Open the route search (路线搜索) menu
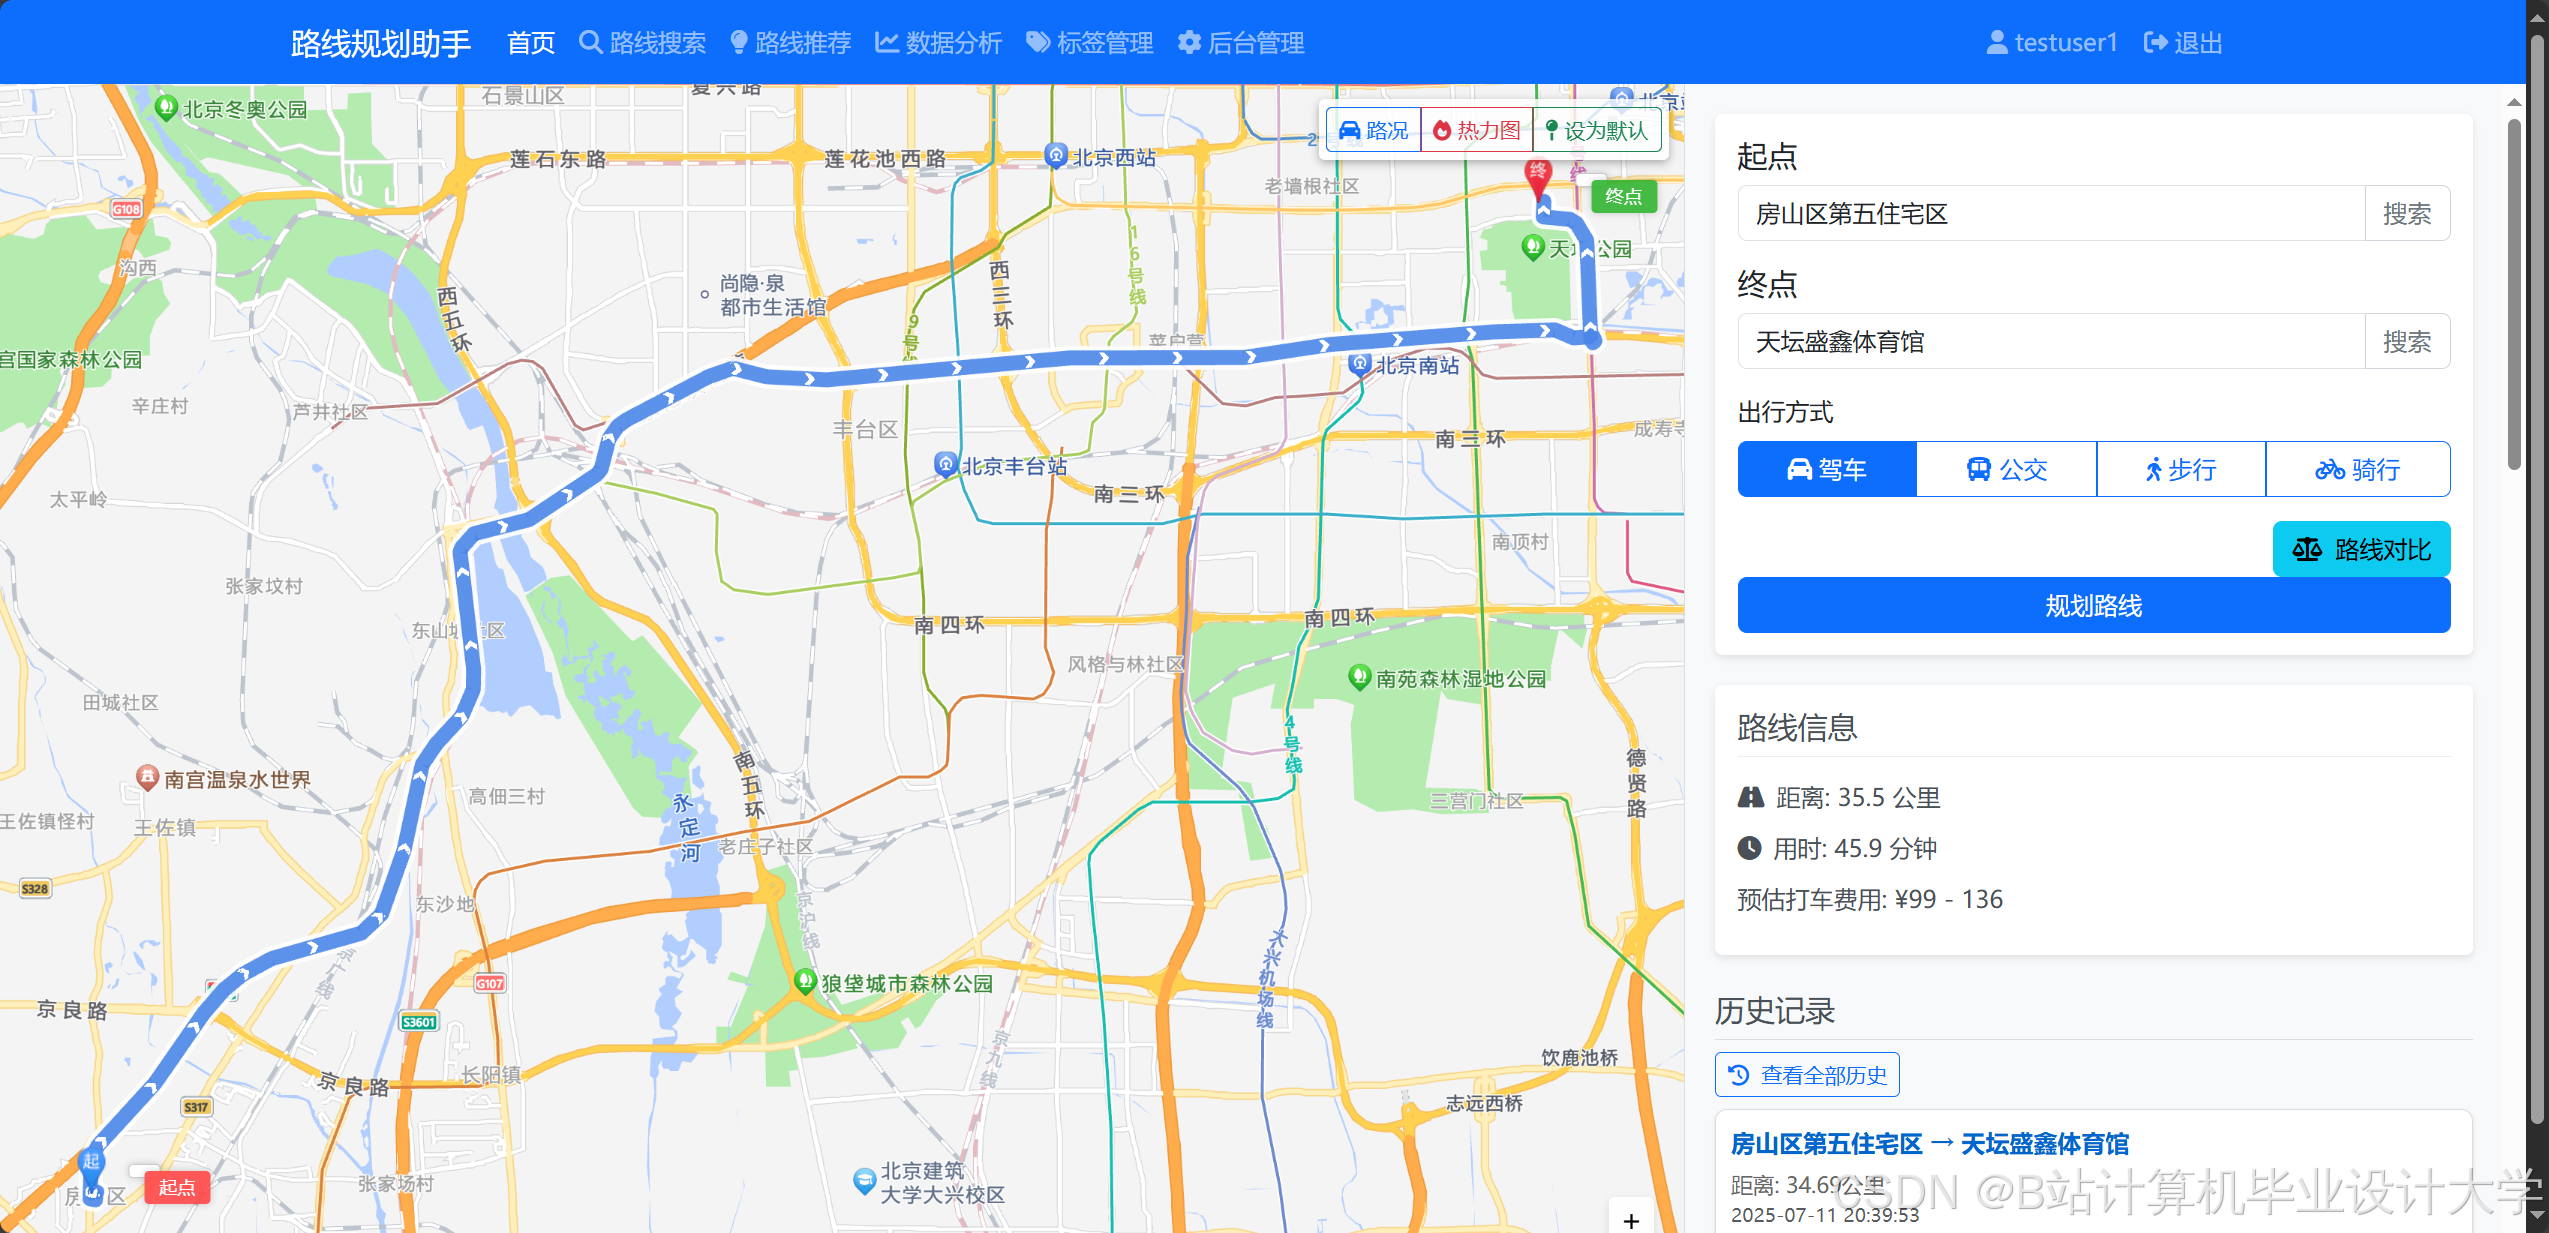Viewport: 2549px width, 1233px height. pos(643,43)
